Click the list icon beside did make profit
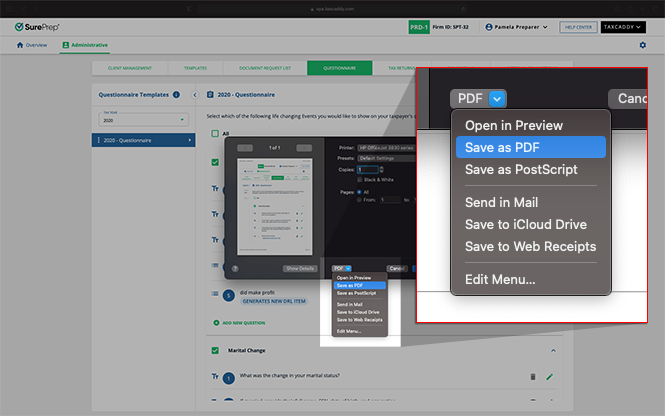 (215, 293)
